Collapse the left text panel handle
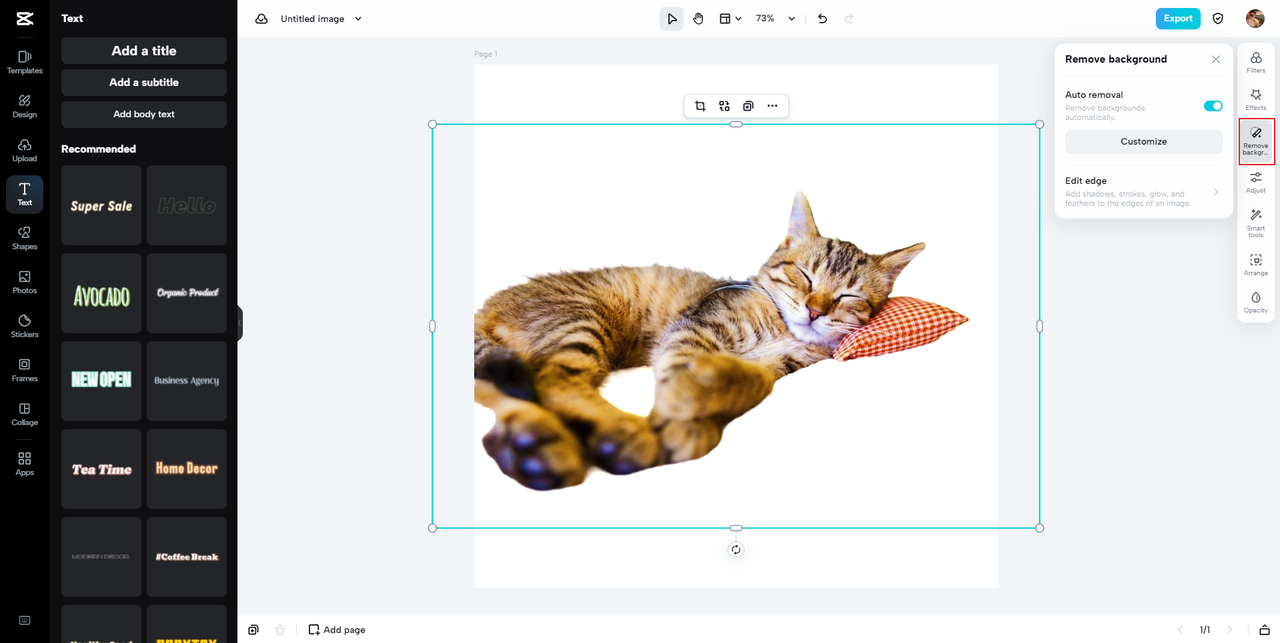Image resolution: width=1280 pixels, height=643 pixels. [x=240, y=322]
